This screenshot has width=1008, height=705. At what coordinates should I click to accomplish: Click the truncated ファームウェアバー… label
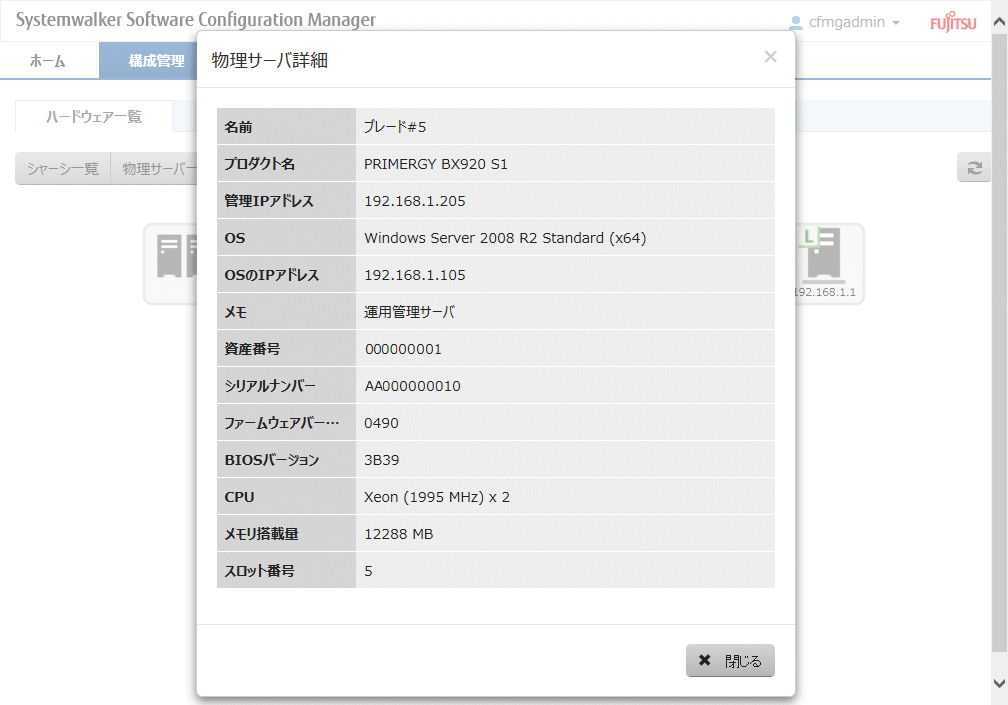click(x=282, y=423)
